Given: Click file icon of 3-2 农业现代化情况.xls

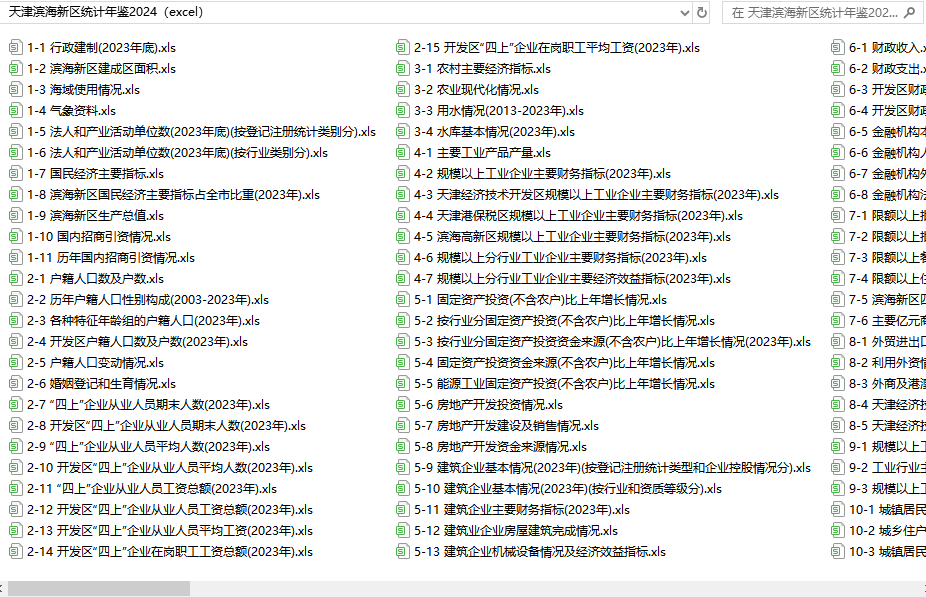Looking at the screenshot, I should (403, 90).
